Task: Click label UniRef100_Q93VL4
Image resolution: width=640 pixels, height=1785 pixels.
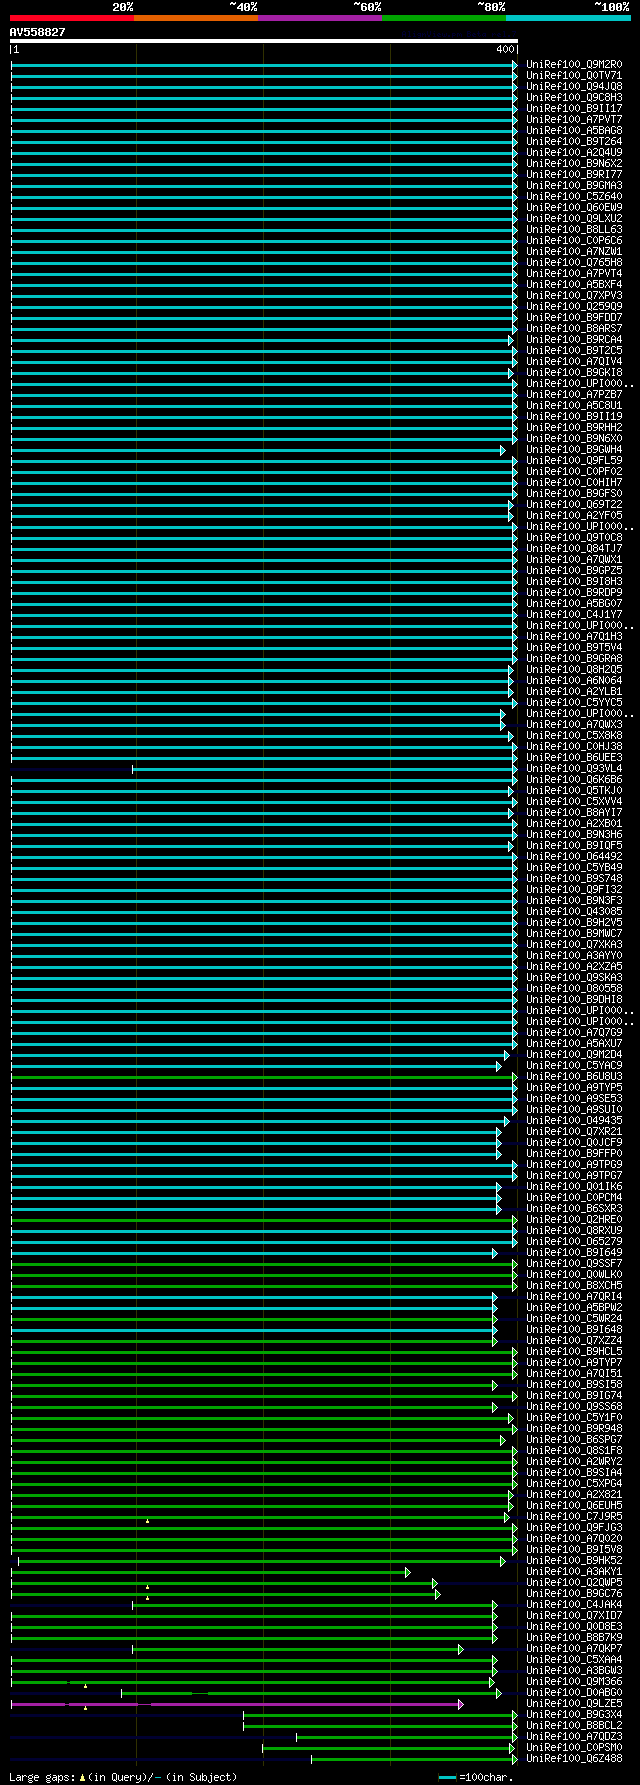Action: (574, 768)
